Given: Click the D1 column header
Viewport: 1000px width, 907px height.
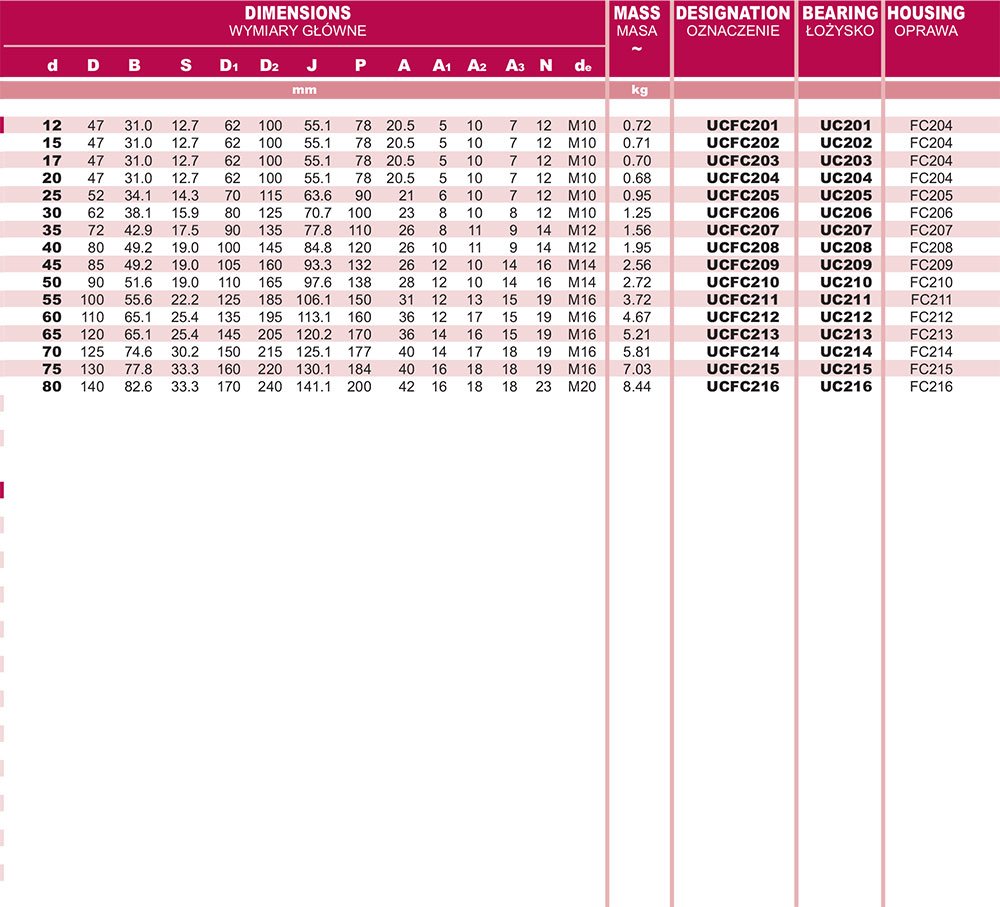Looking at the screenshot, I should 228,65.
